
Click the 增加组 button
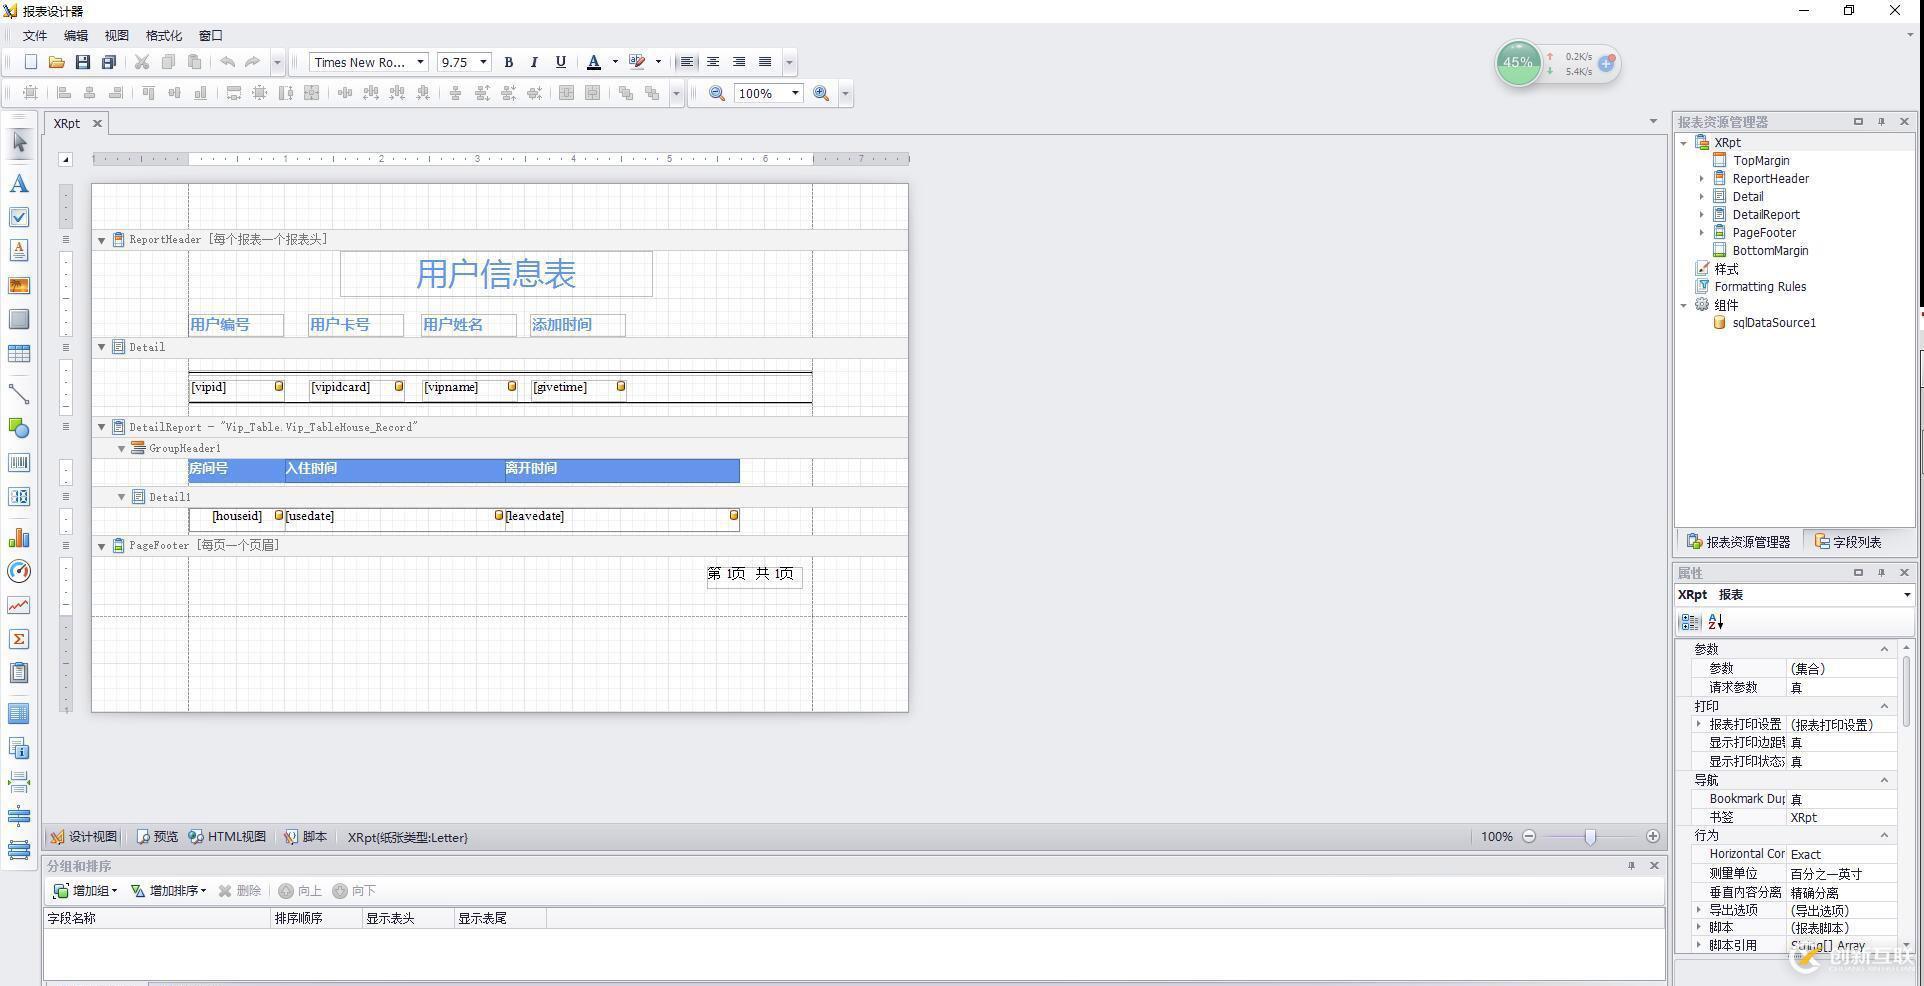[x=85, y=891]
